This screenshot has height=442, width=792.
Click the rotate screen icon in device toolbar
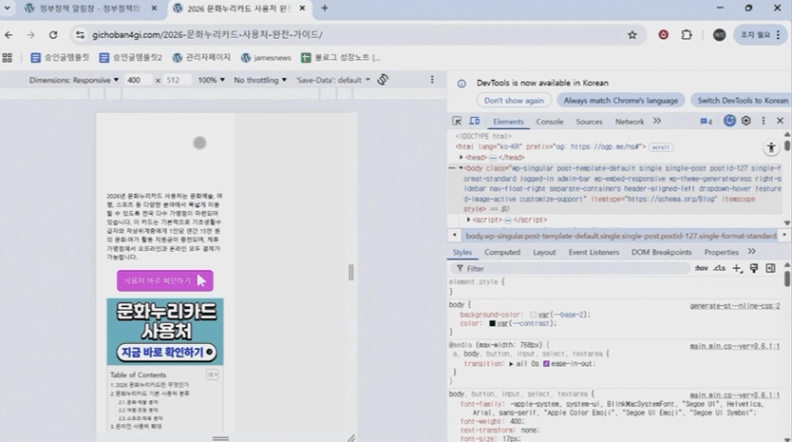point(383,79)
